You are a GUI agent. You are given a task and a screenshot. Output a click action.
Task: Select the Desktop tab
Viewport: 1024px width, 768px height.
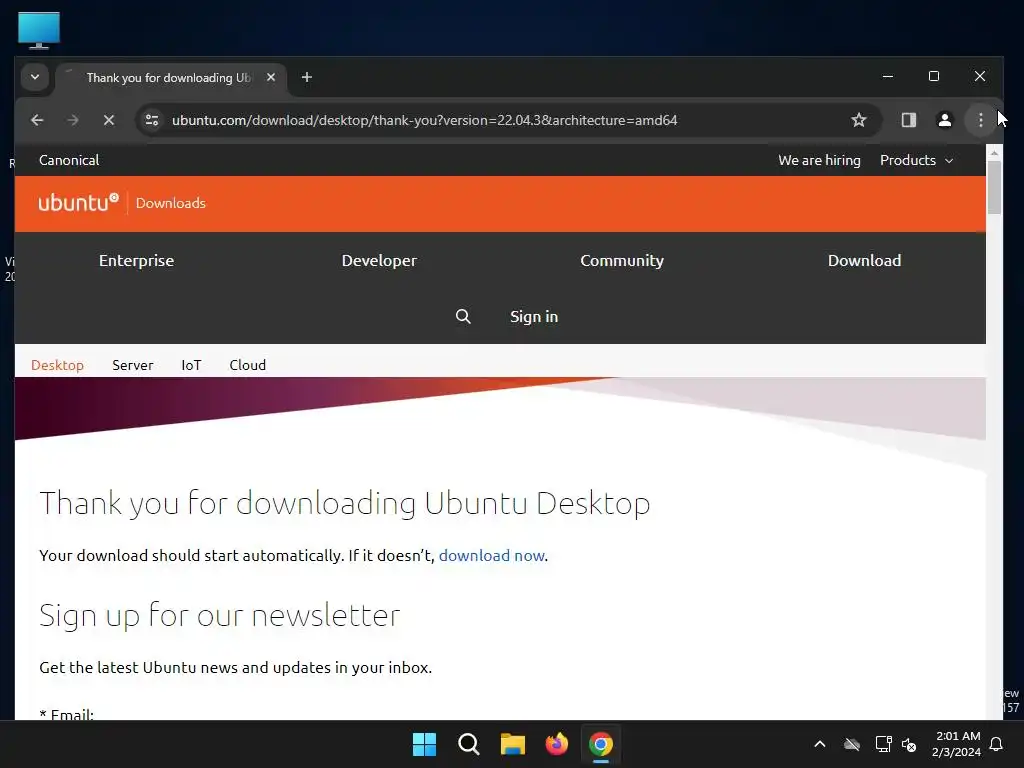click(57, 365)
